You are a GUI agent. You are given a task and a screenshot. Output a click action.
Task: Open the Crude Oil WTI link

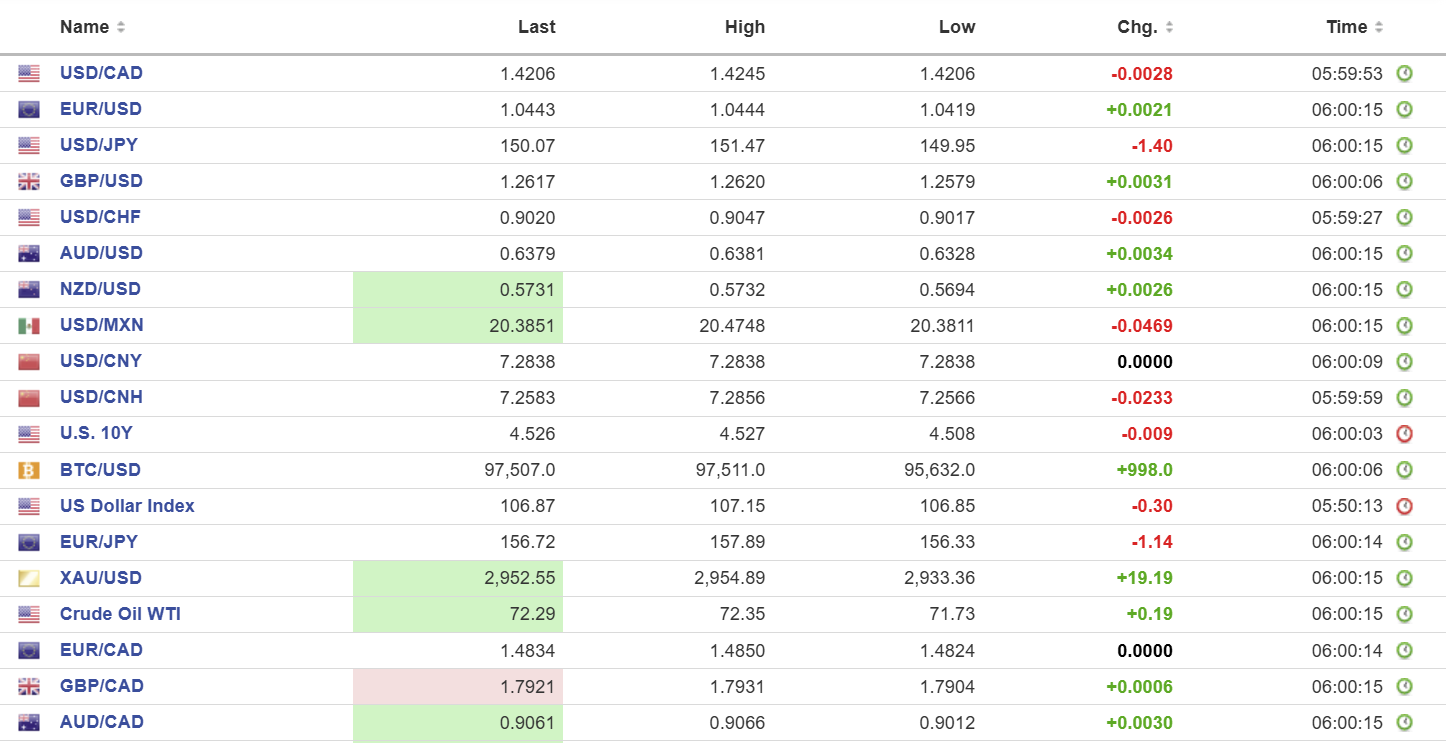[120, 614]
